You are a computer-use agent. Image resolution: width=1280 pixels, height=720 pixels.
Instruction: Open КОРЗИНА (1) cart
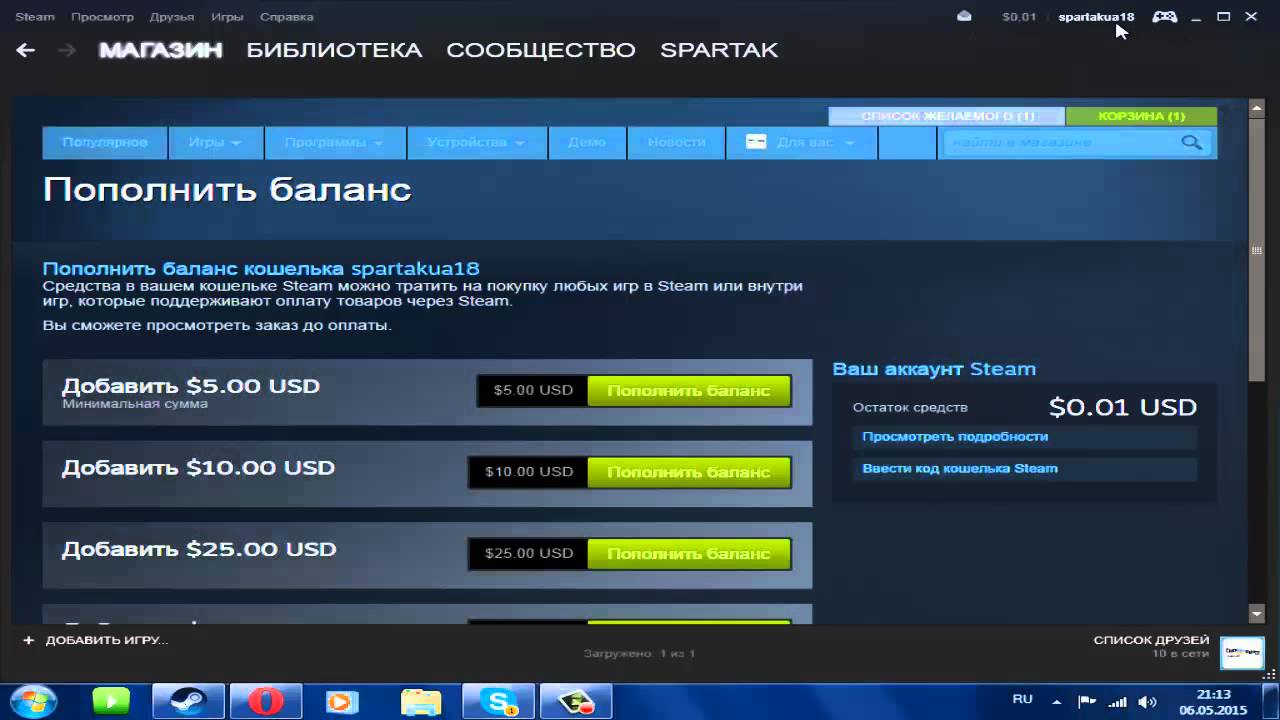click(x=1141, y=116)
